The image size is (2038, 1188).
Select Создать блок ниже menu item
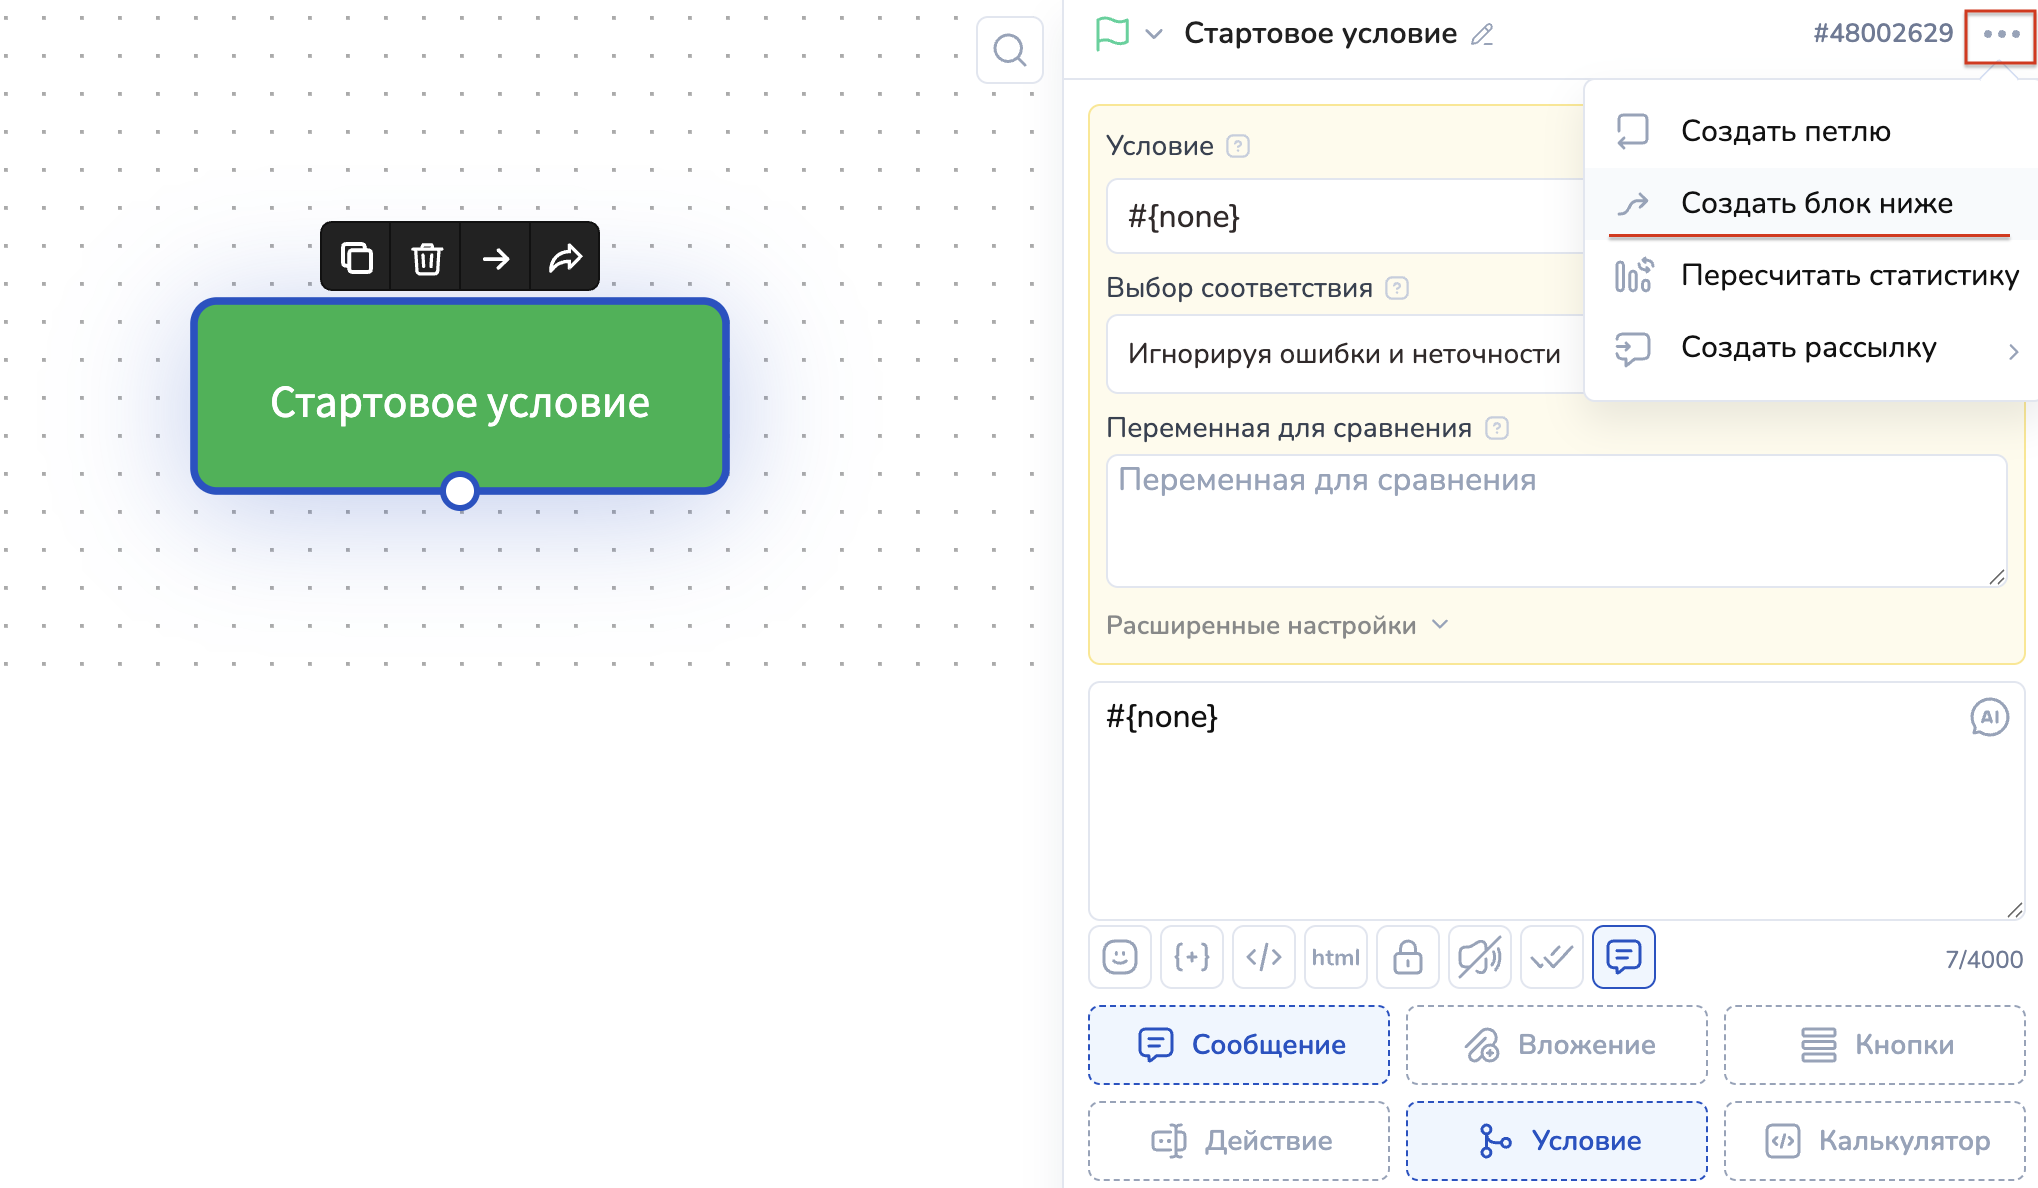click(1815, 203)
